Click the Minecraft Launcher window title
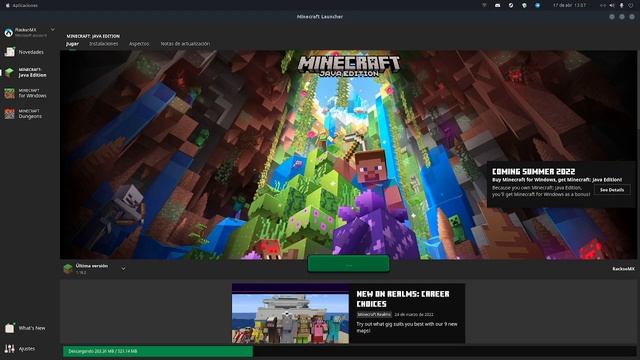Viewport: 640px width, 360px height. click(x=320, y=17)
